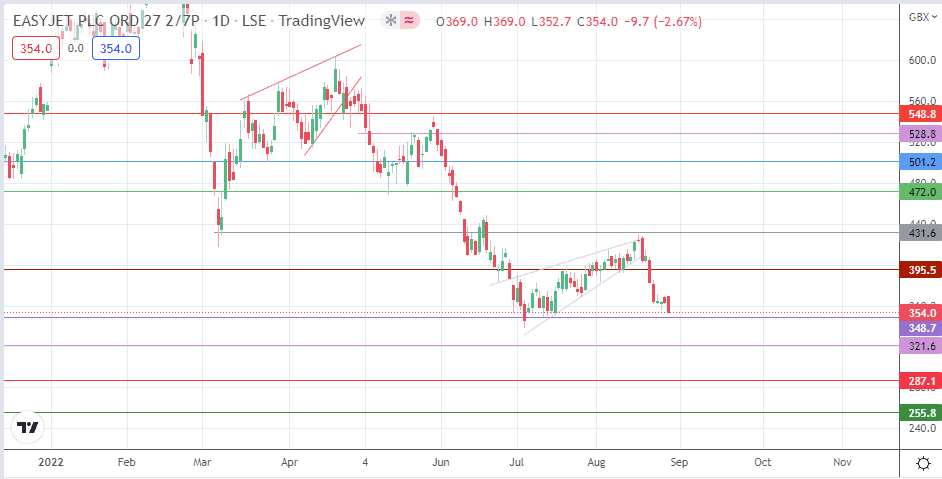
Task: Click the H369.0 high value in header
Action: 505,22
